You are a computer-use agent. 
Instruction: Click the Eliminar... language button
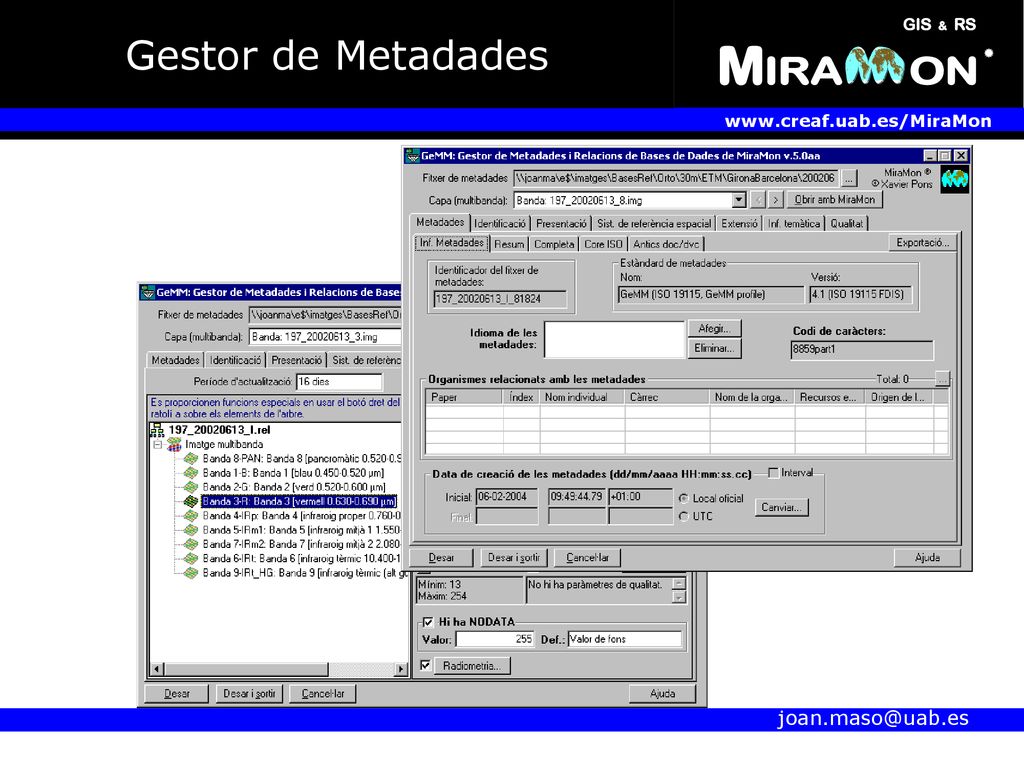click(x=714, y=348)
